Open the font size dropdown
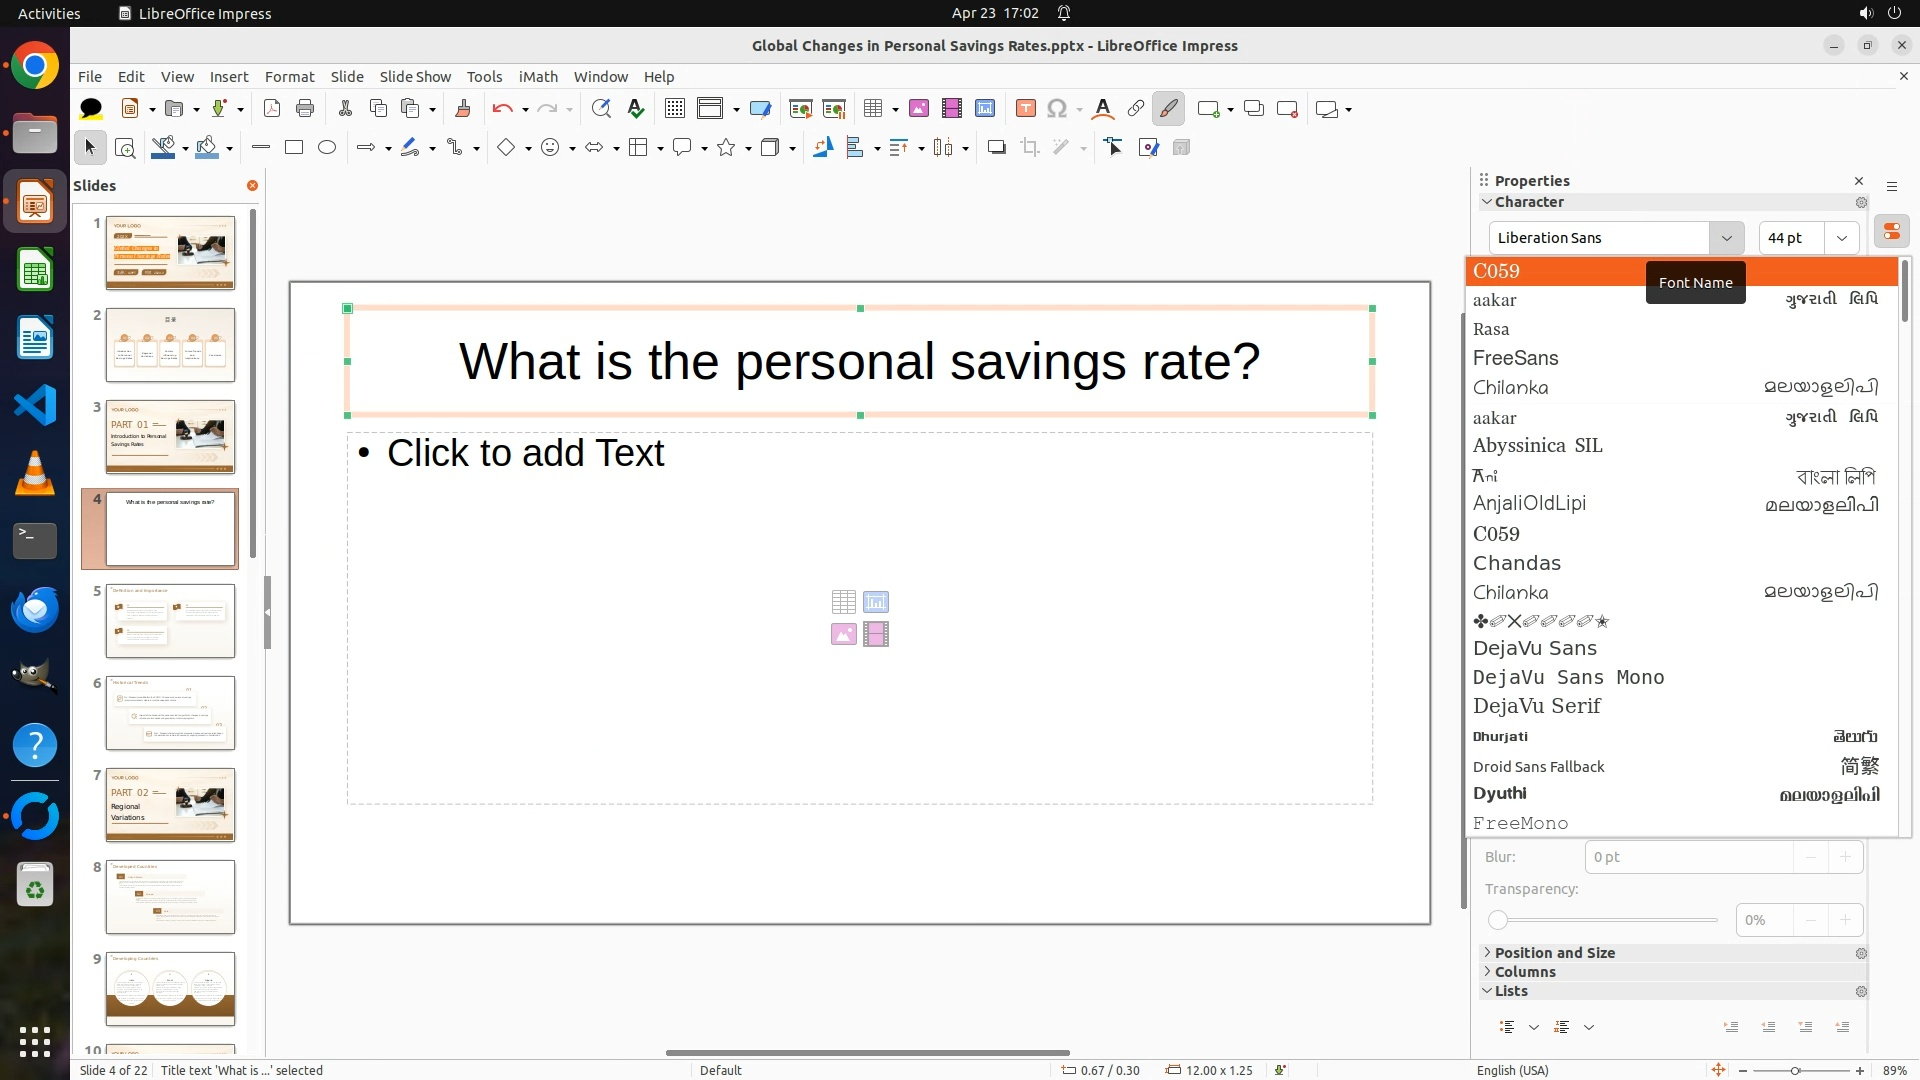Viewport: 1920px width, 1080px height. coord(1841,238)
